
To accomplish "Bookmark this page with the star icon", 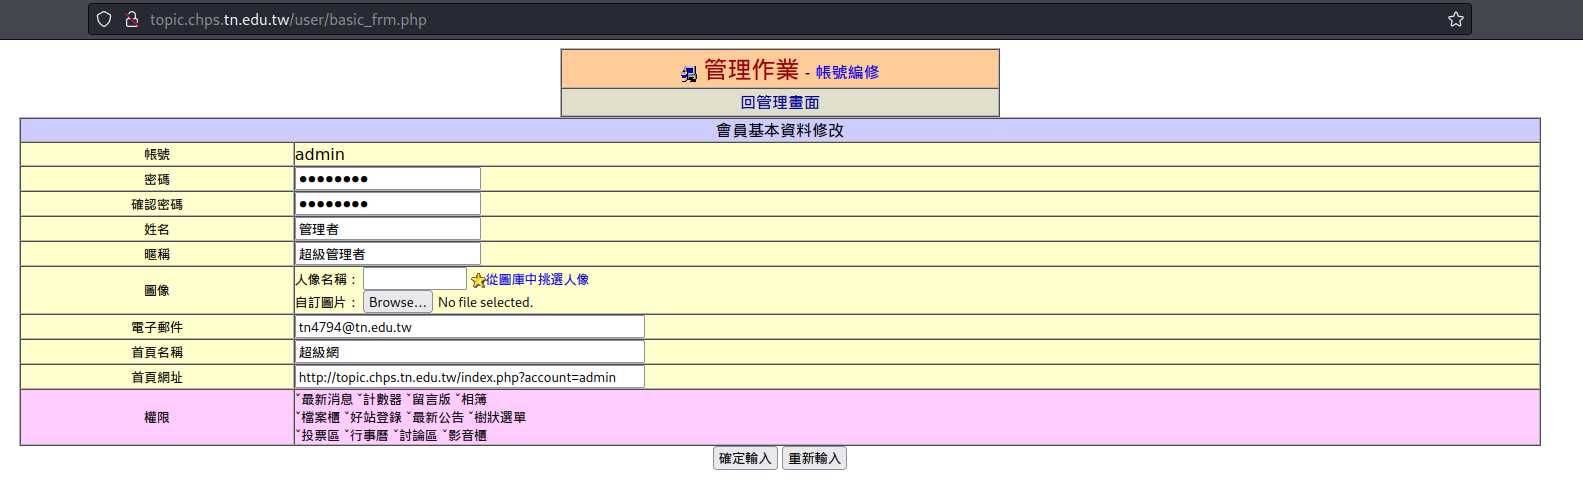I will point(1456,19).
